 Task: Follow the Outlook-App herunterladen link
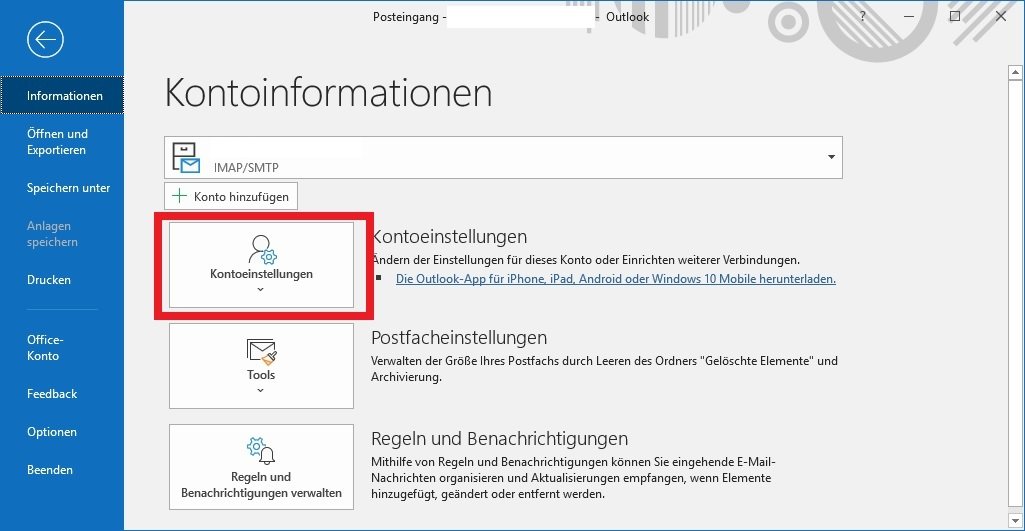pos(616,279)
